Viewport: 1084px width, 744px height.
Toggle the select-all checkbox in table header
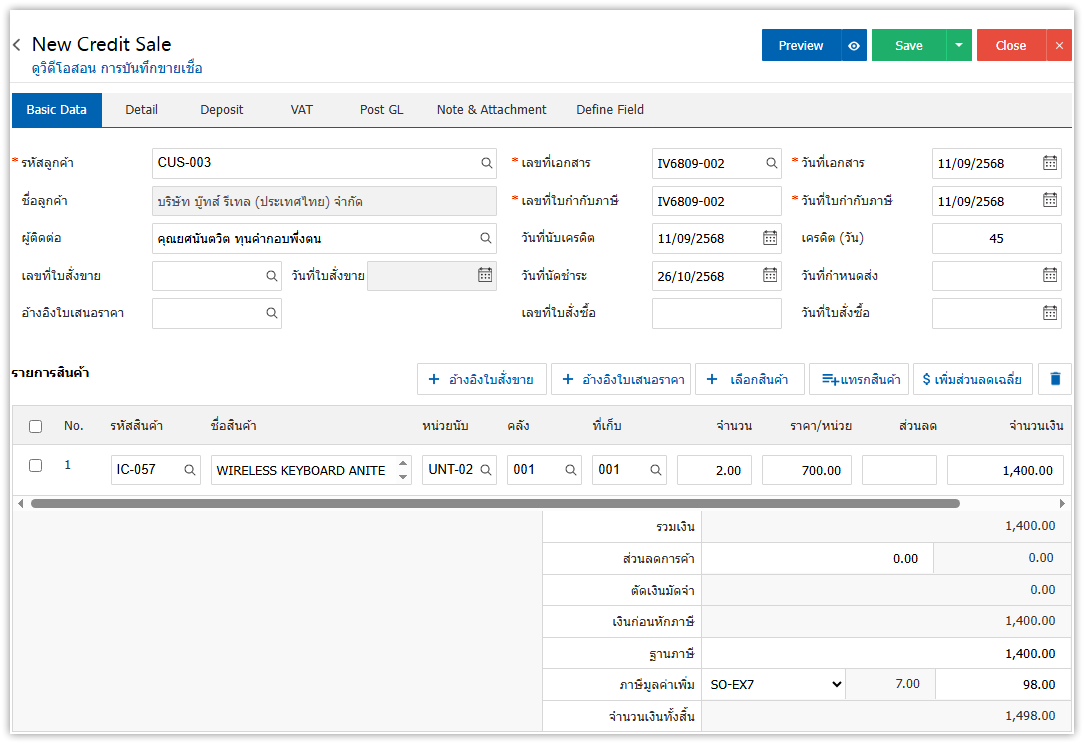point(36,426)
